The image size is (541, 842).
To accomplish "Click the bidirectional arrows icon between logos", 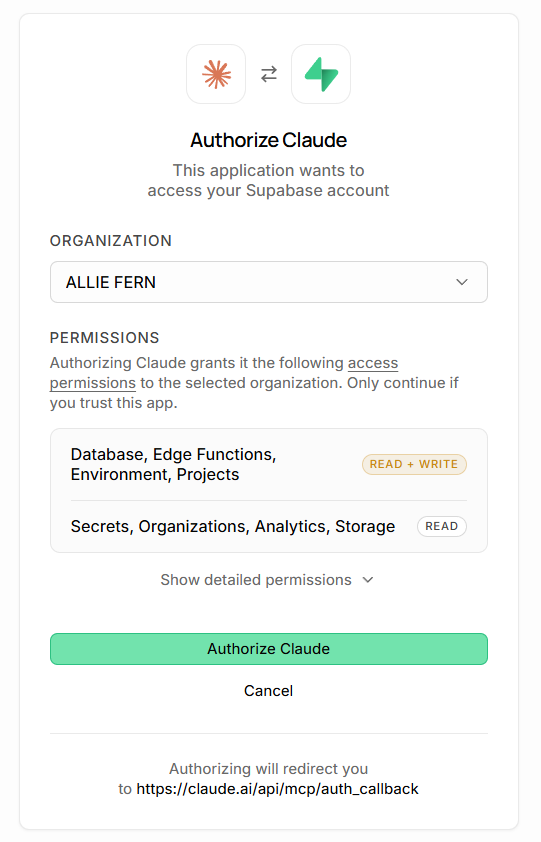I will point(269,74).
